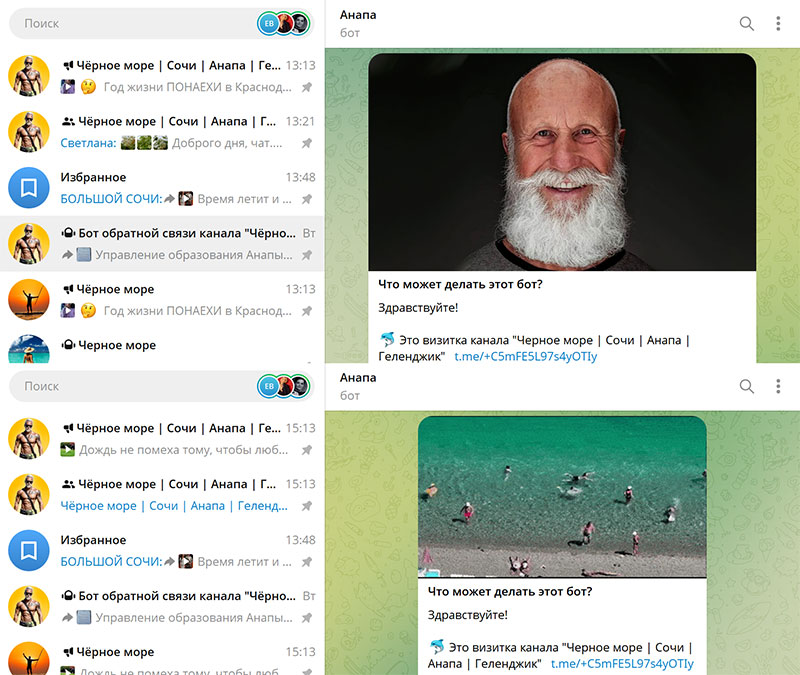
Task: Open t.me link beneath the beach photo
Action: (x=622, y=663)
